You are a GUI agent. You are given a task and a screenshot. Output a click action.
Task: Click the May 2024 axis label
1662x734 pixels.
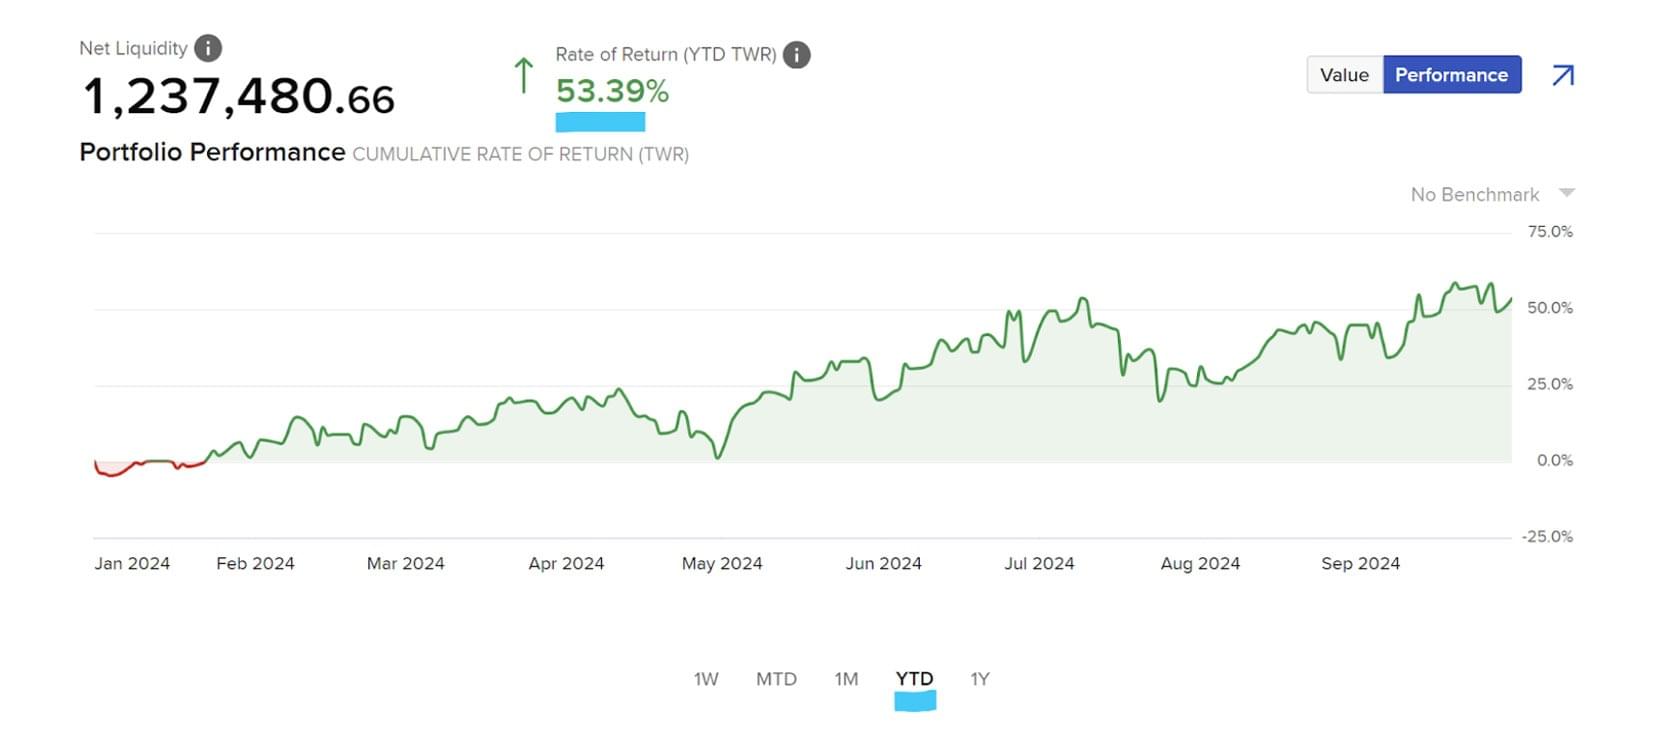(x=721, y=564)
